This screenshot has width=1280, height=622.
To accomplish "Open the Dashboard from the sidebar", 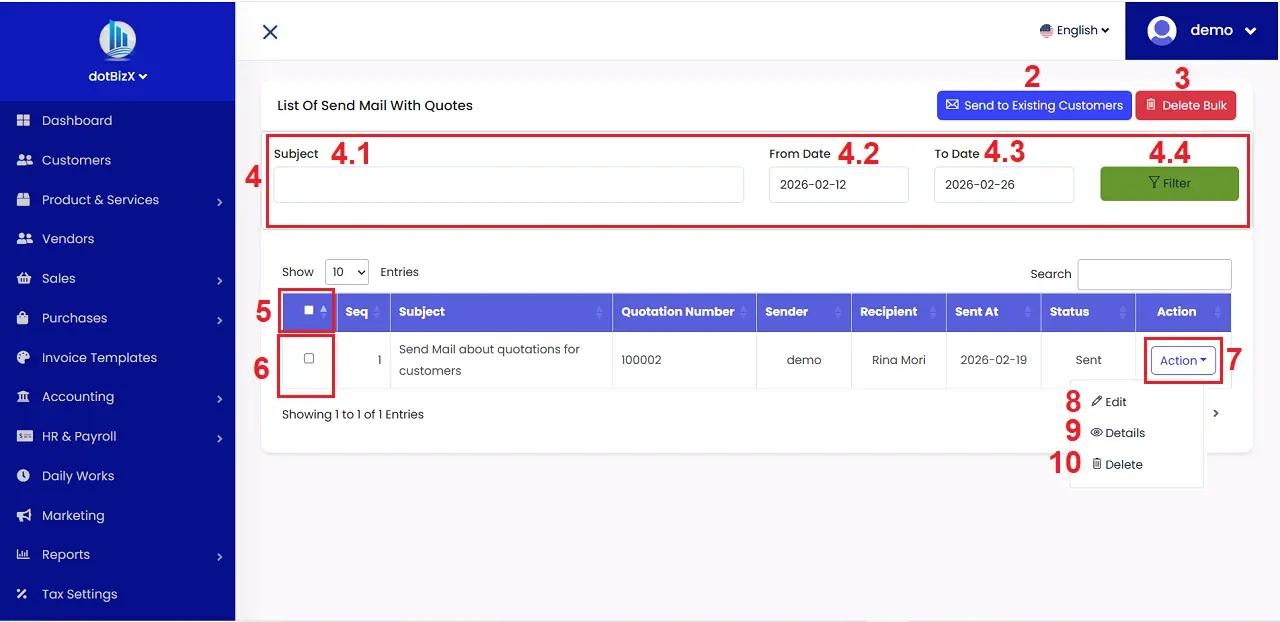I will pyautogui.click(x=79, y=120).
